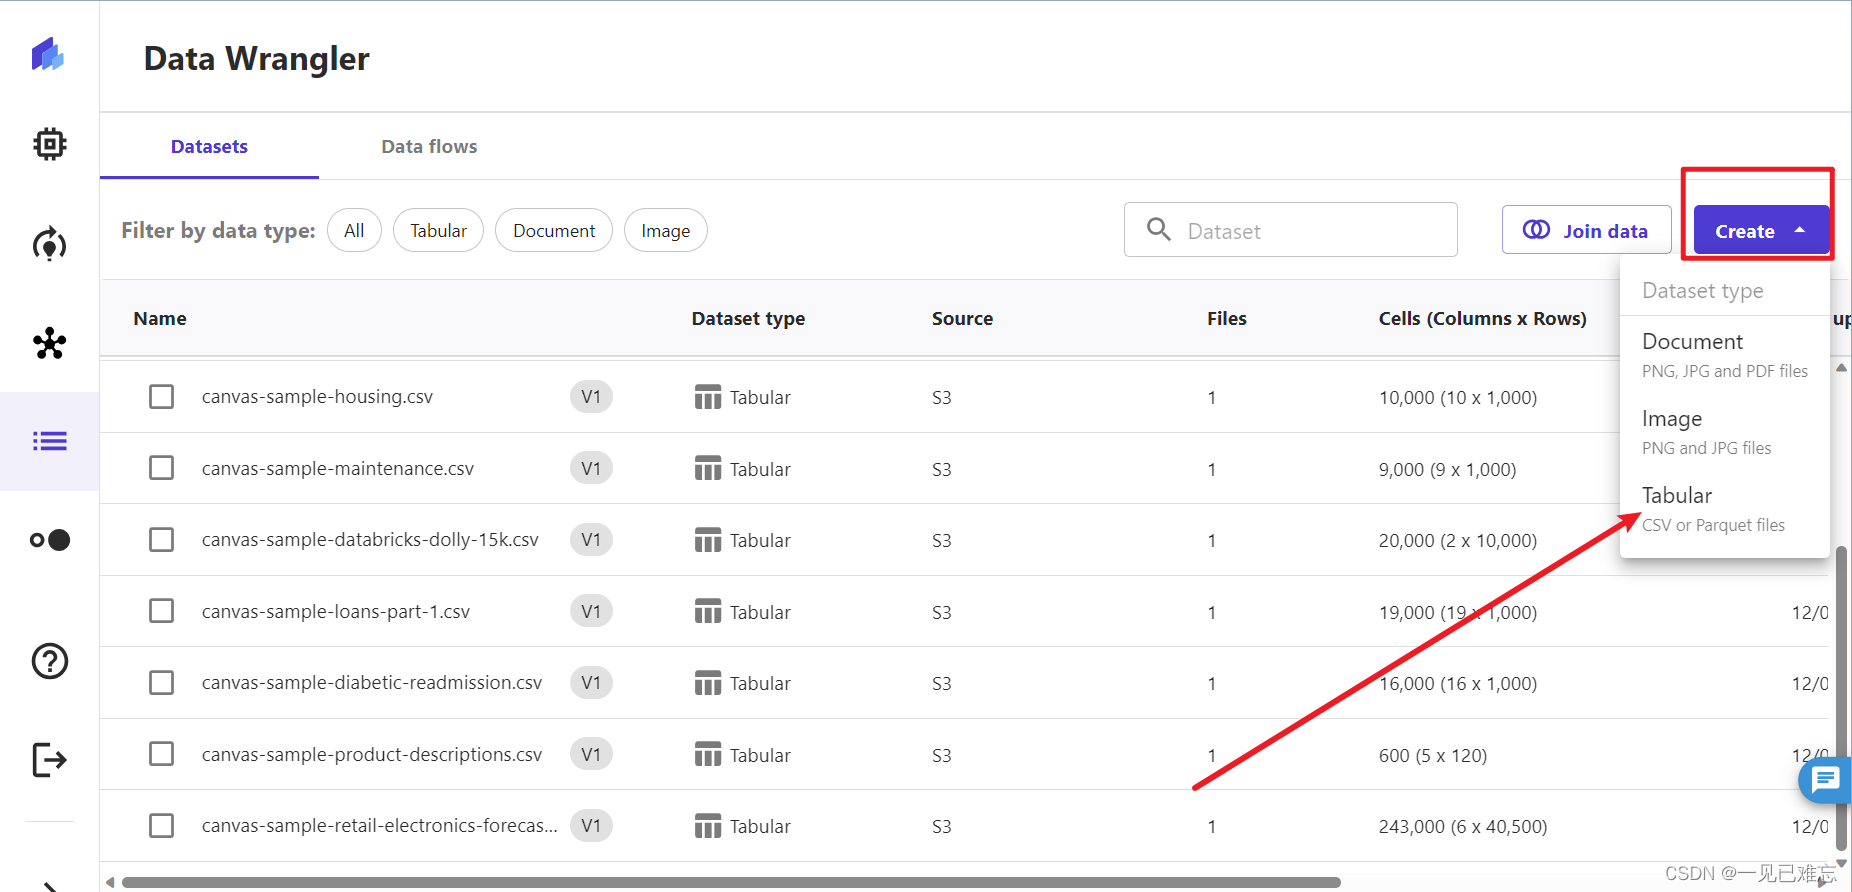
Task: Select the canvas-sample-maintenance.csv checkbox
Action: pos(161,468)
